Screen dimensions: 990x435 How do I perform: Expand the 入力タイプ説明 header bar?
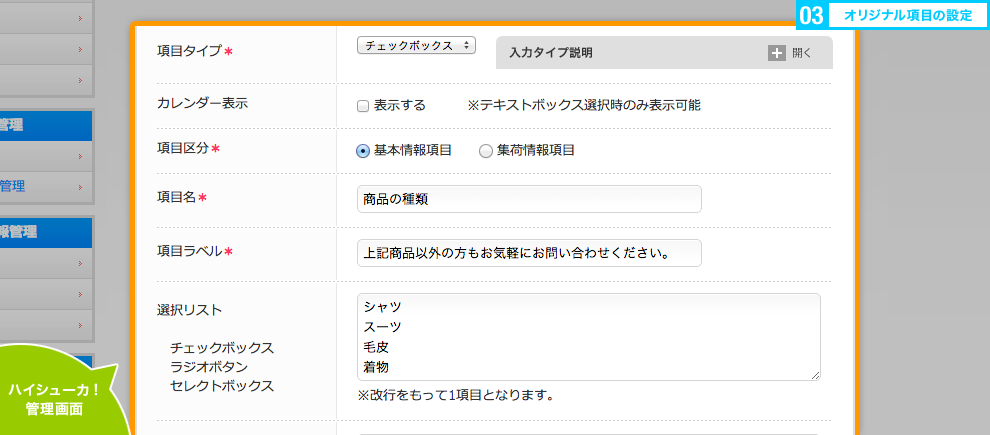(x=664, y=52)
